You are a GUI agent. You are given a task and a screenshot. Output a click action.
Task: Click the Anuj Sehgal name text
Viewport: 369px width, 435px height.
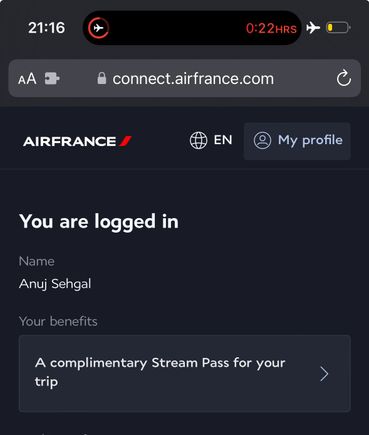click(55, 284)
